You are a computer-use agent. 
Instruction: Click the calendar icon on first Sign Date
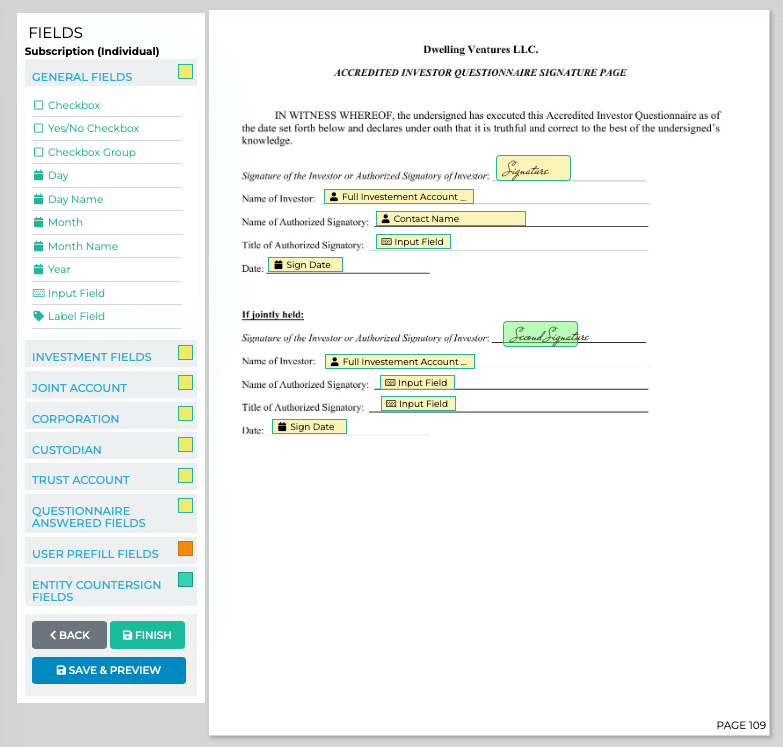click(x=278, y=265)
